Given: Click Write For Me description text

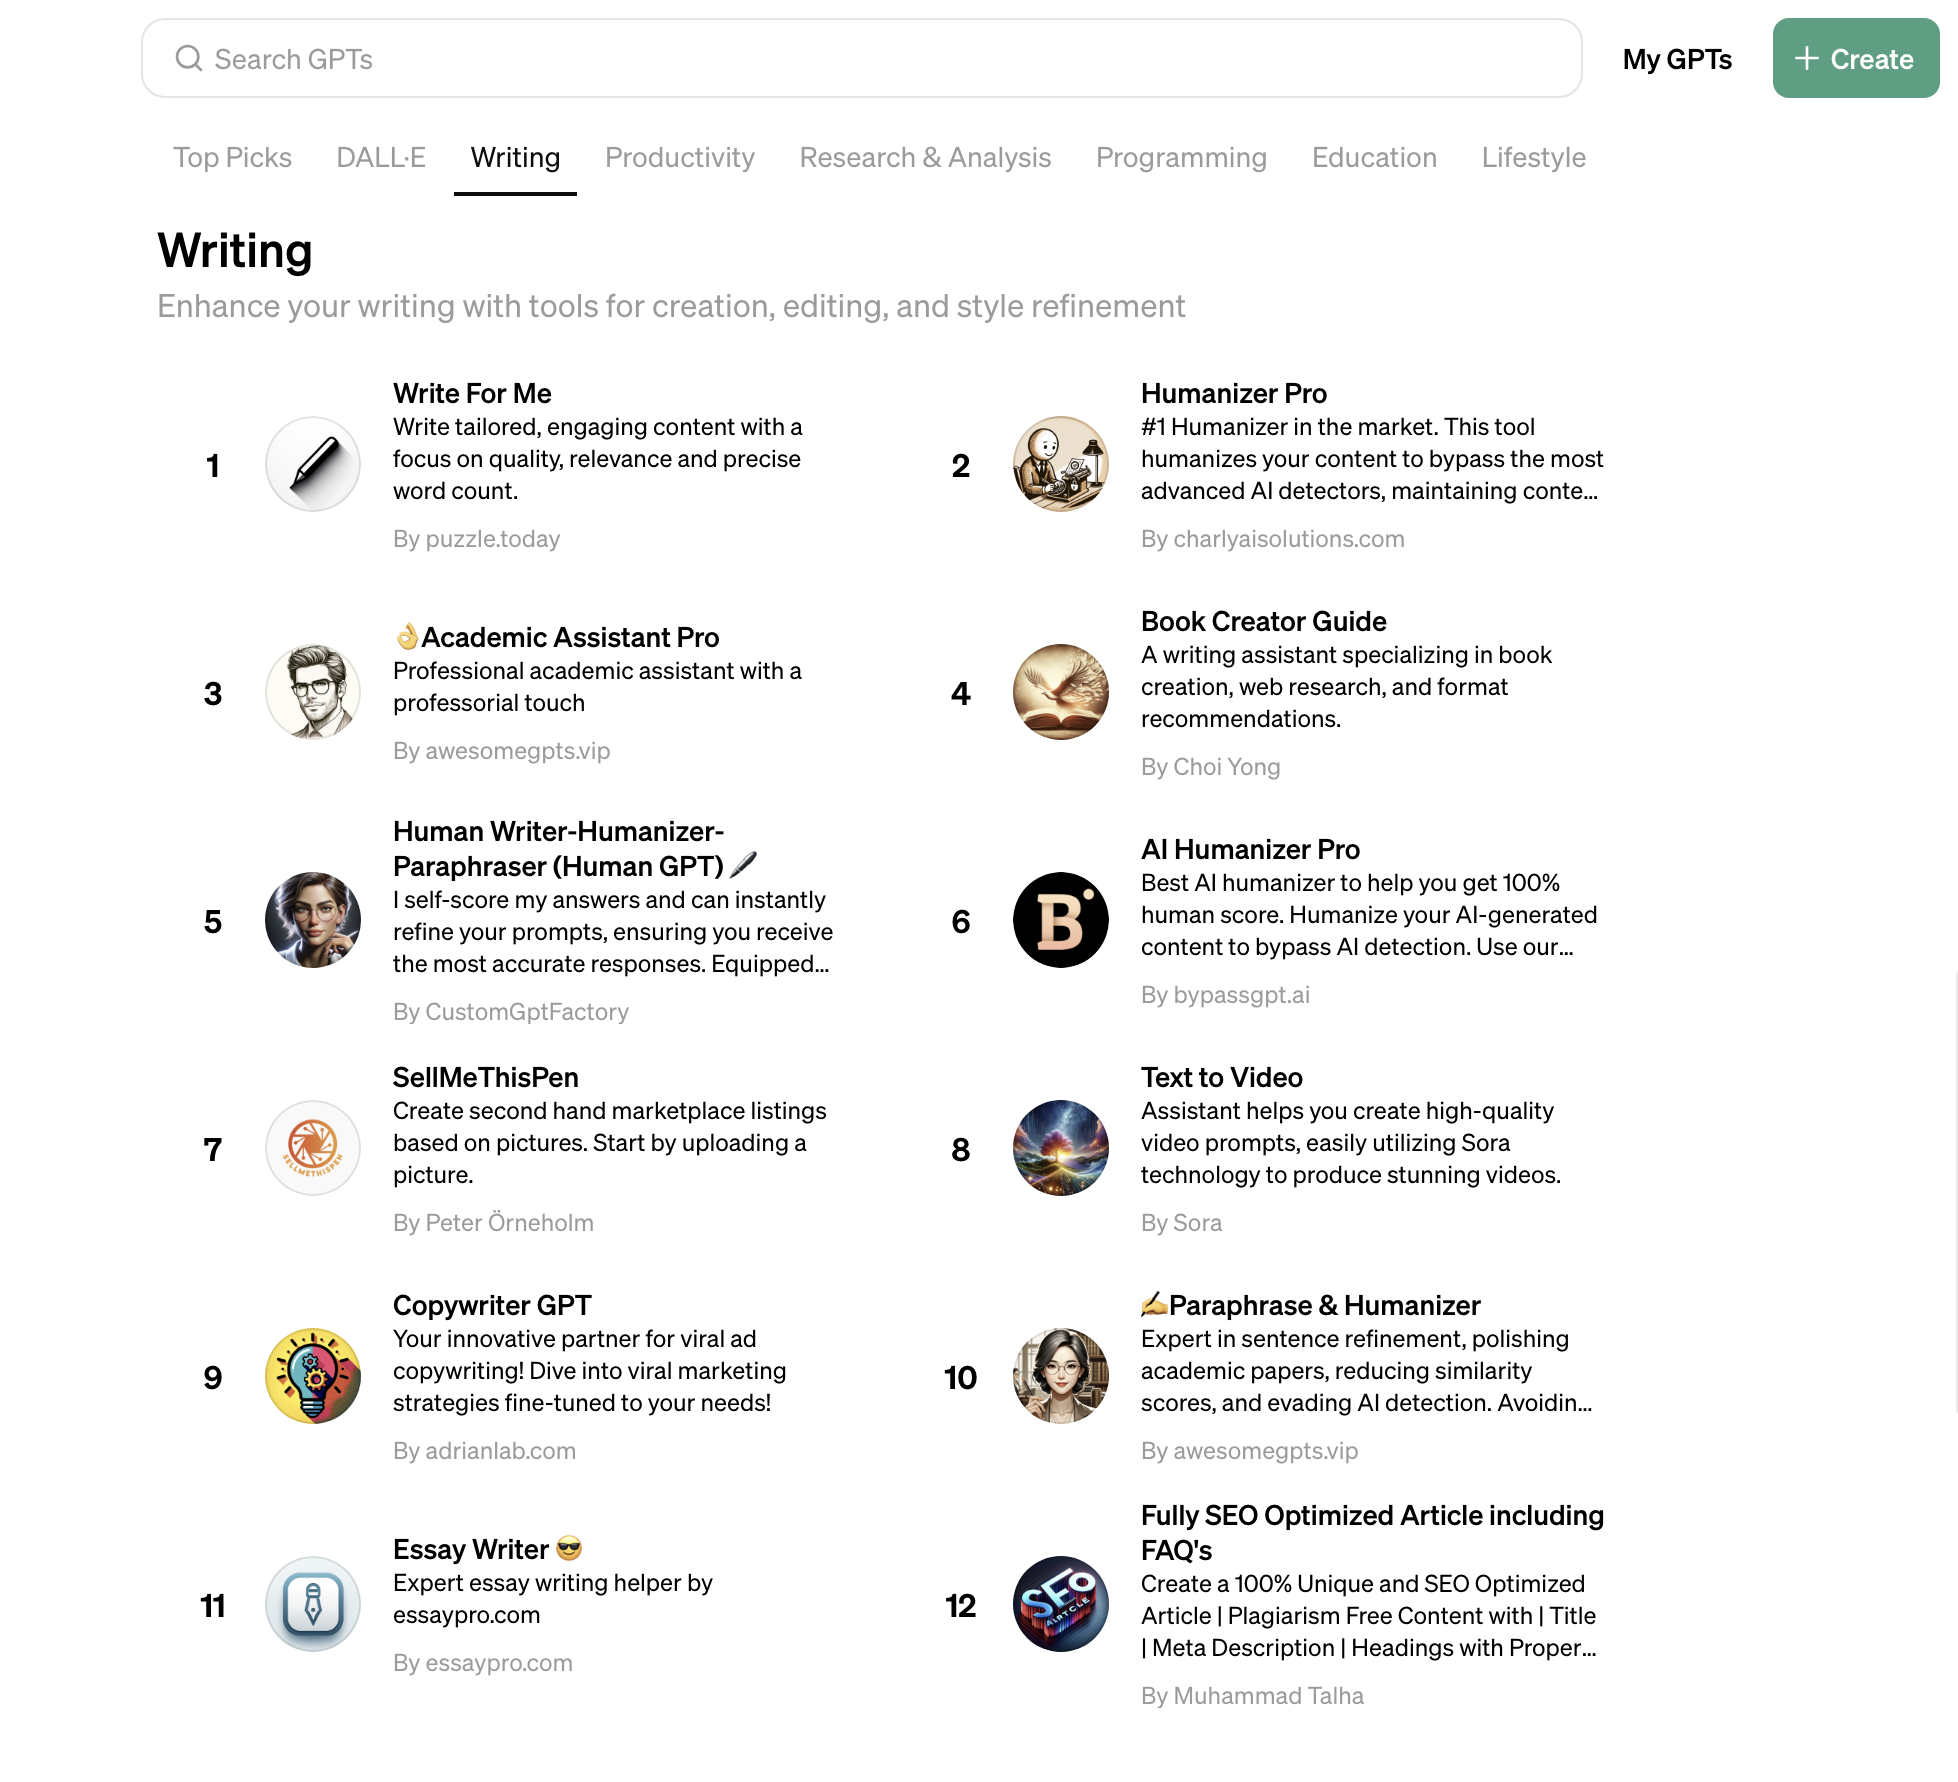Looking at the screenshot, I should click(x=597, y=459).
